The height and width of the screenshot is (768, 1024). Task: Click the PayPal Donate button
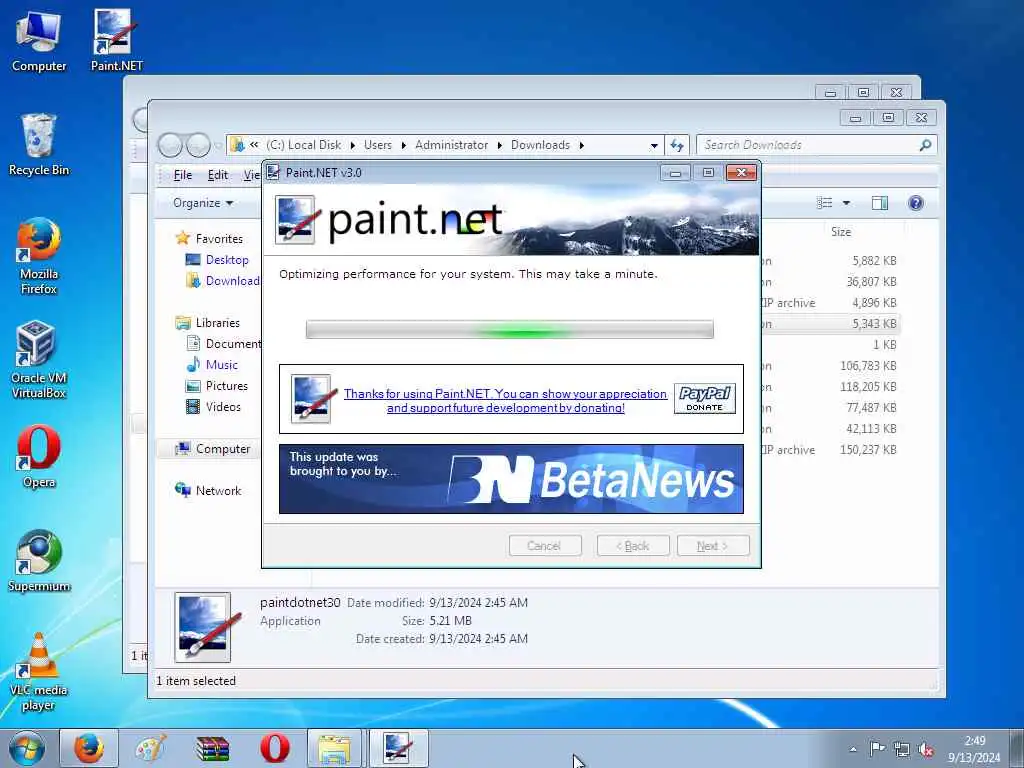(705, 398)
